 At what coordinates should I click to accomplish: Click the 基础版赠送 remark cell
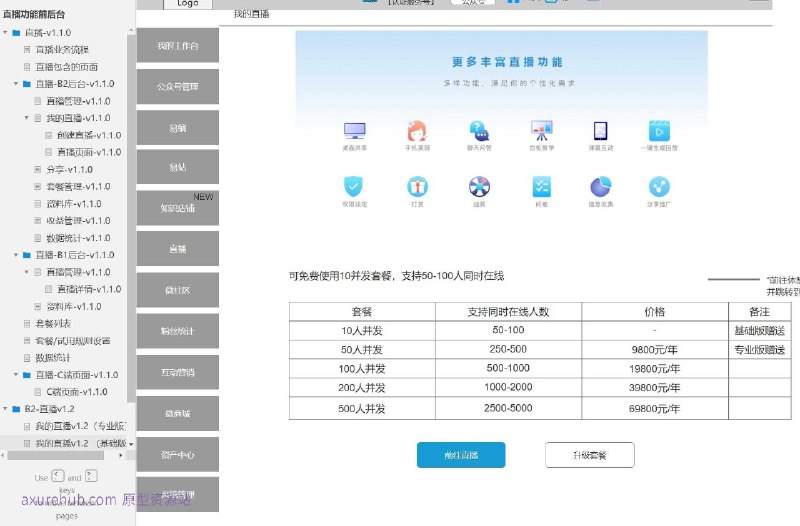coord(760,331)
